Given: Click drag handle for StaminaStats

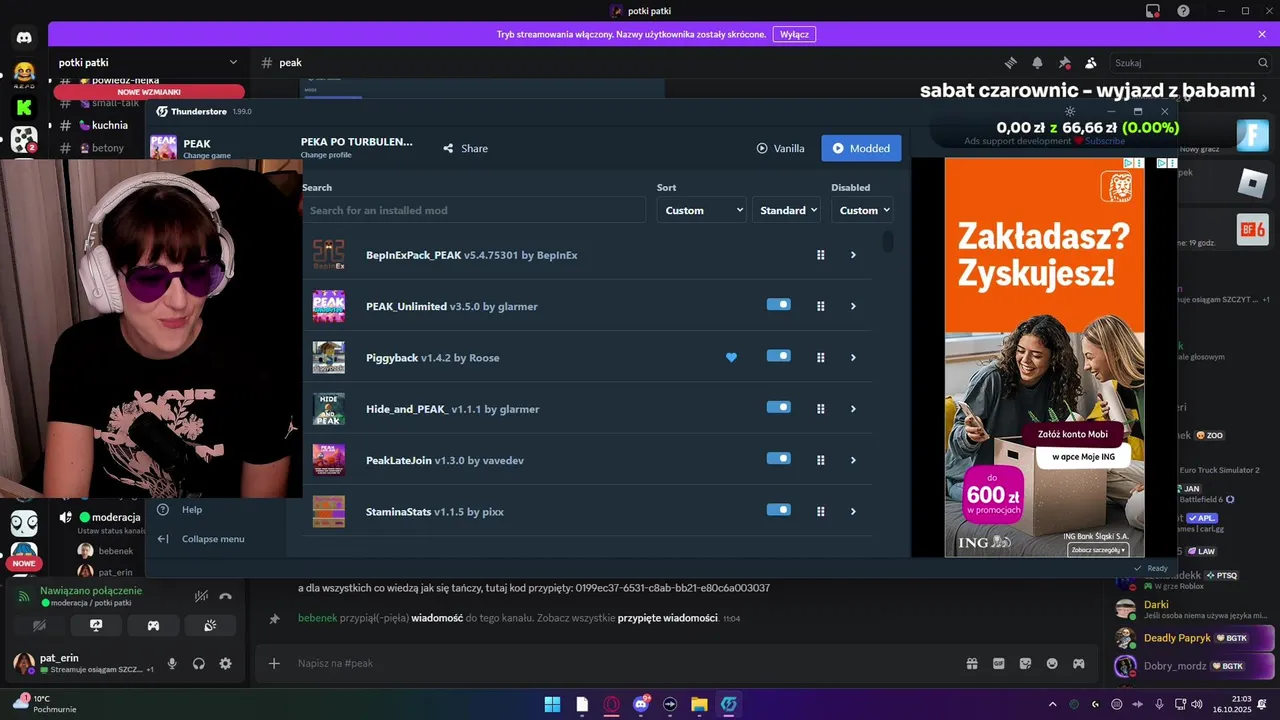Looking at the screenshot, I should (821, 511).
